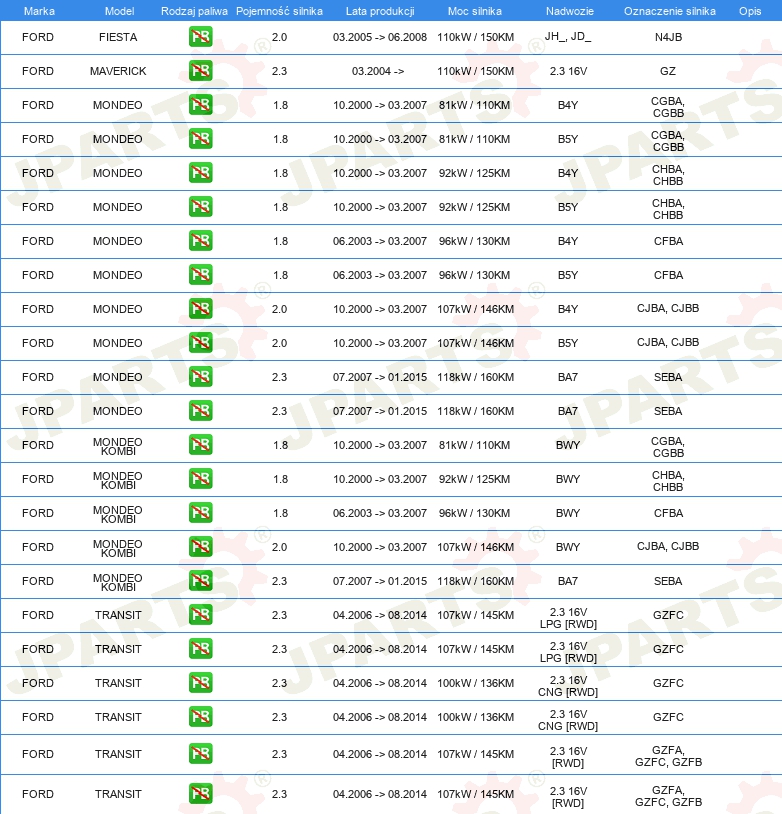Image resolution: width=782 pixels, height=814 pixels.
Task: Click fuel icon for MONDEO KOMBI 96kW row
Action: coord(200,513)
